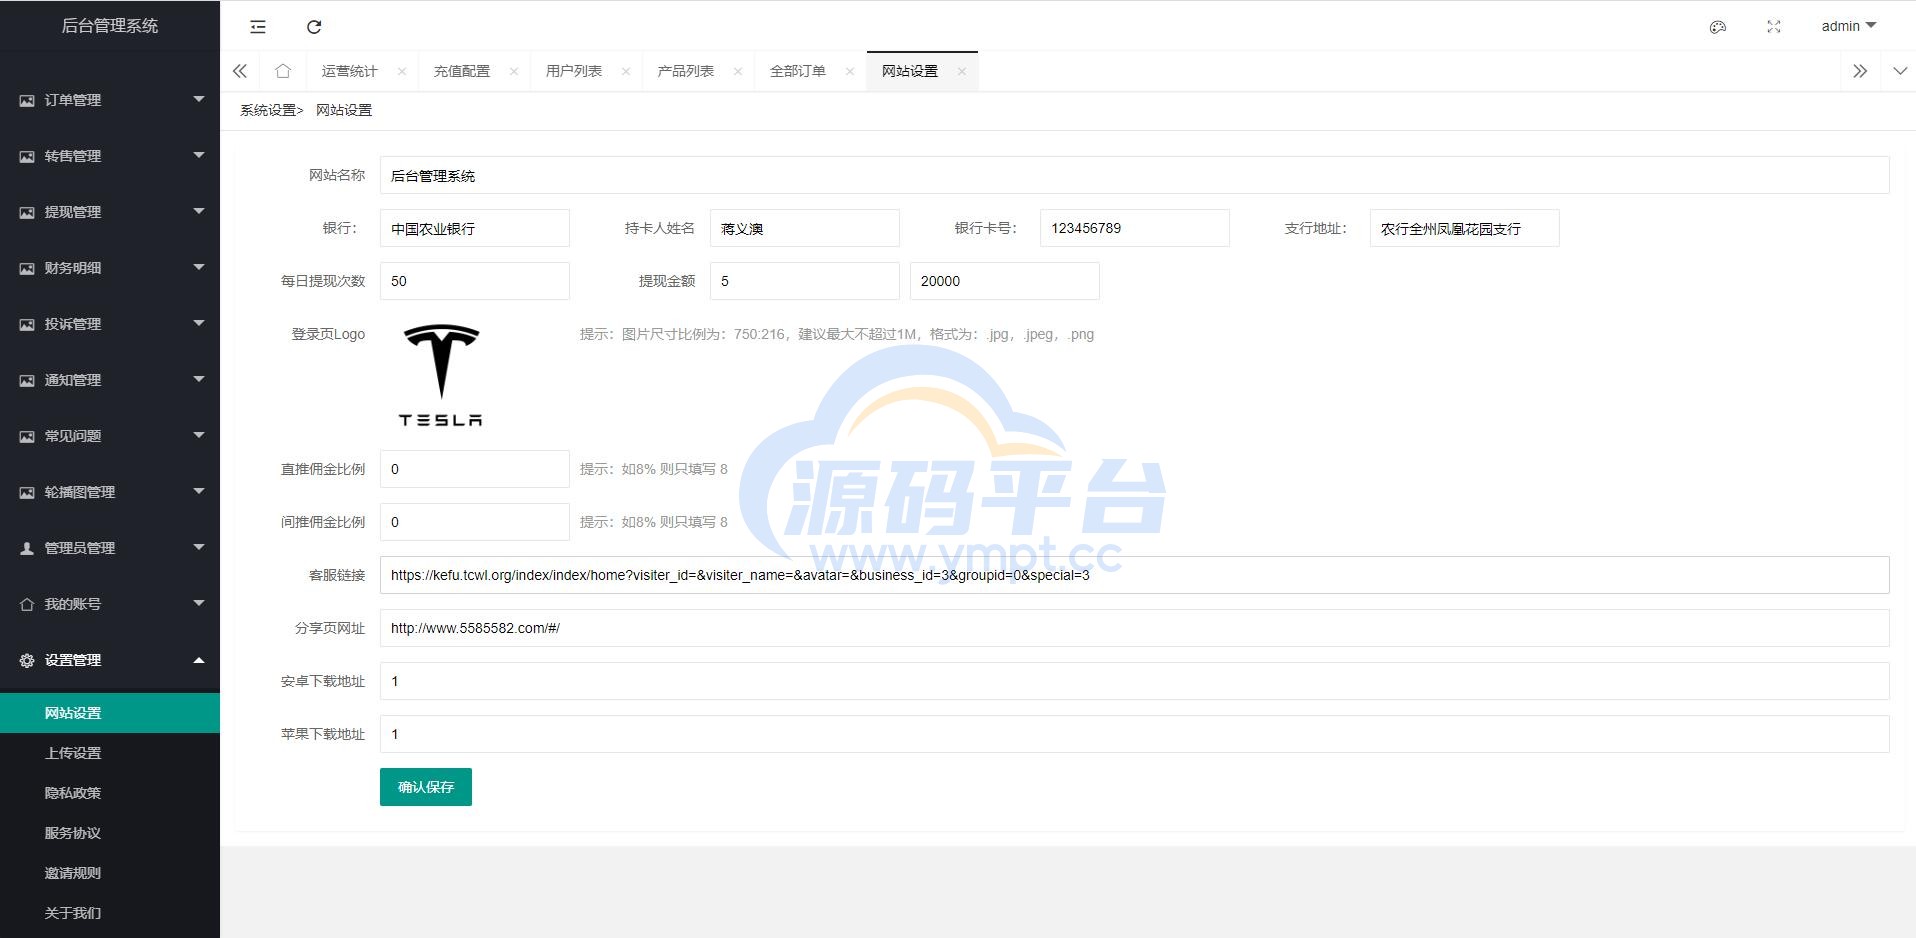The height and width of the screenshot is (938, 1916).
Task: Focus the 分享页网址 input field
Action: tap(1134, 628)
